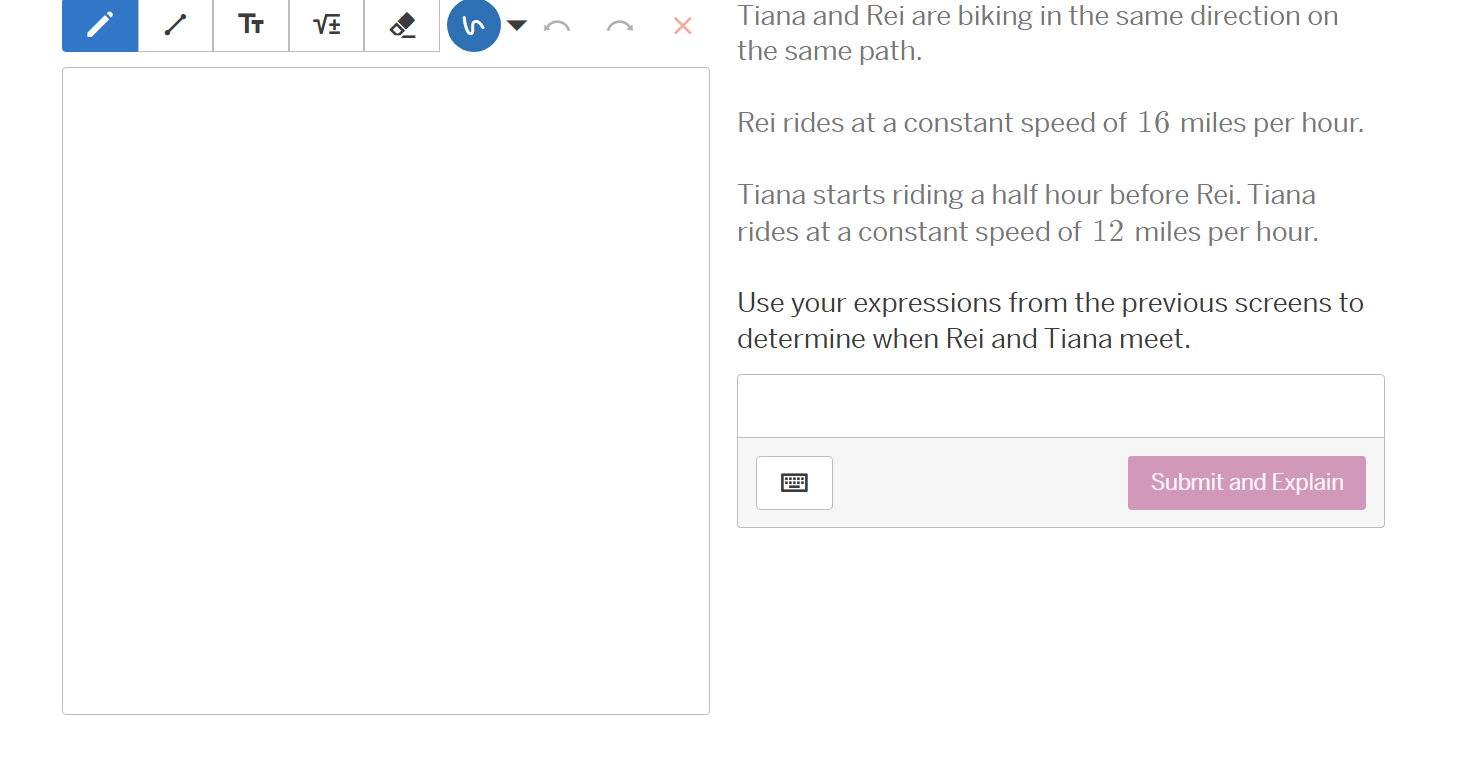This screenshot has height=763, width=1468.
Task: Click inside the blank sketch canvas
Action: coord(386,390)
